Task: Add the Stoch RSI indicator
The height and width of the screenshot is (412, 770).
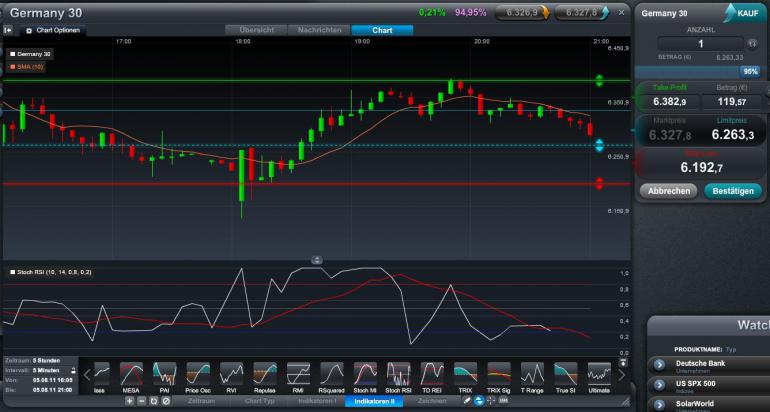Action: click(398, 375)
